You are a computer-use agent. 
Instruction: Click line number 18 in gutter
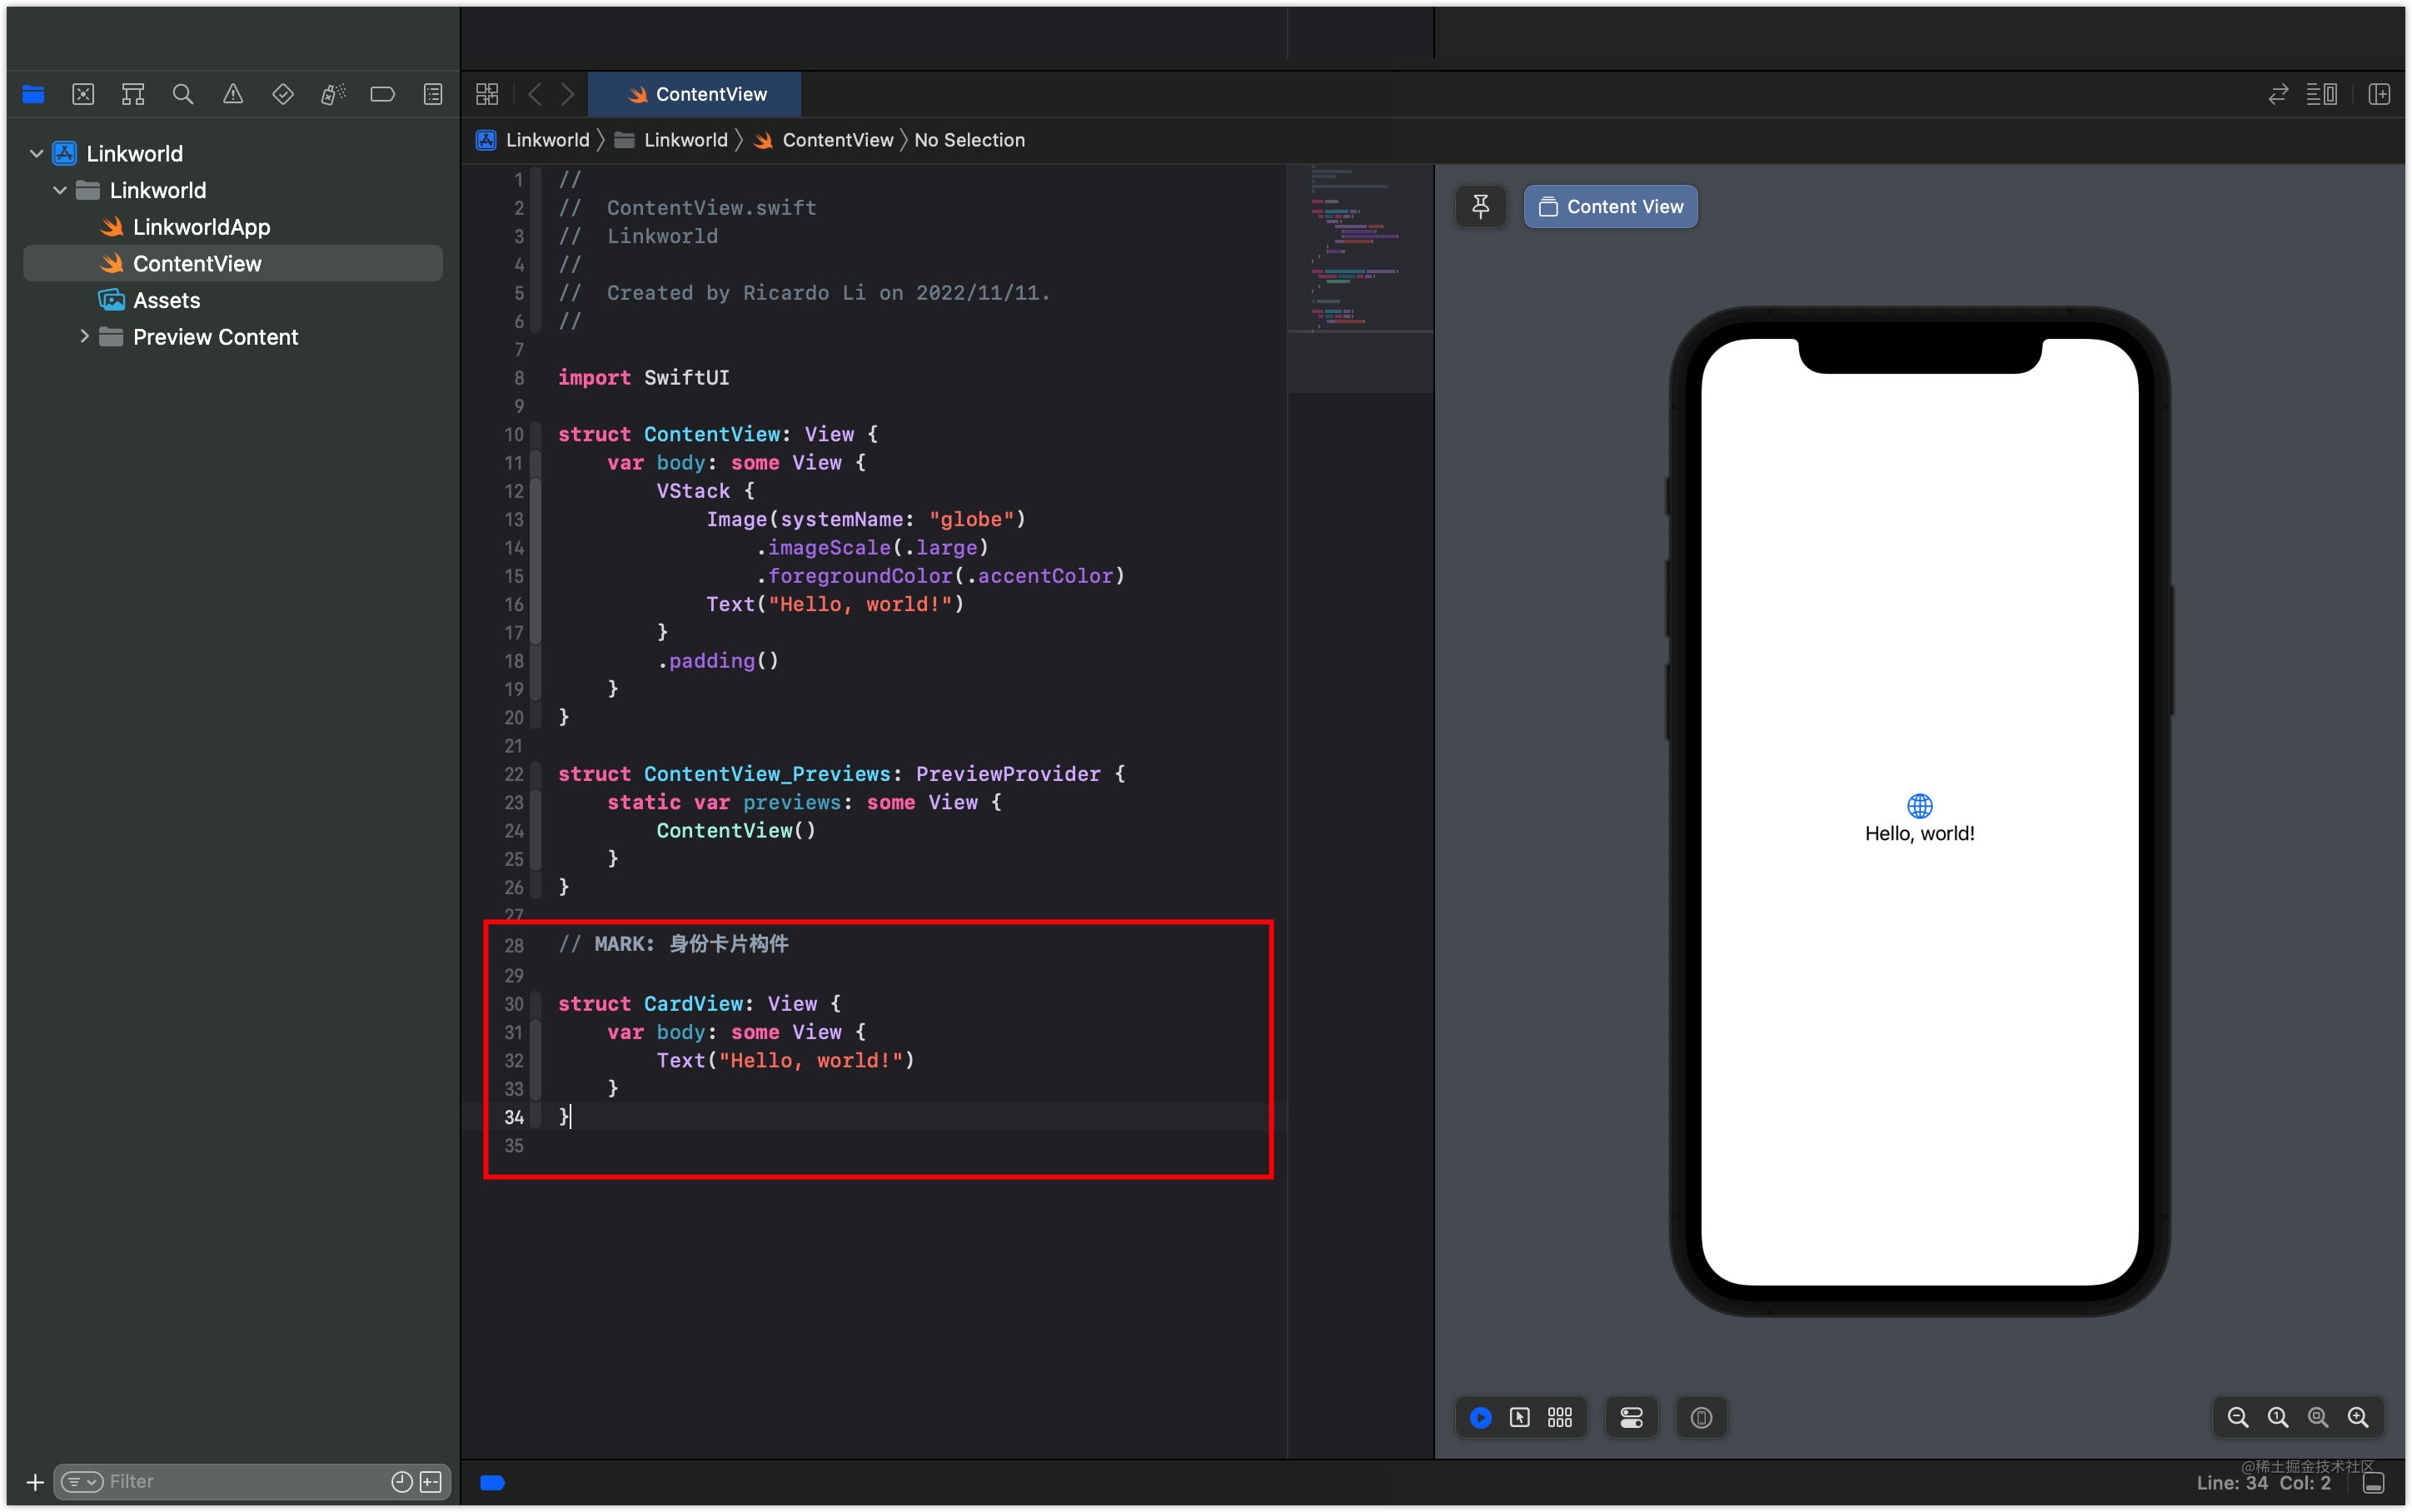pos(514,661)
